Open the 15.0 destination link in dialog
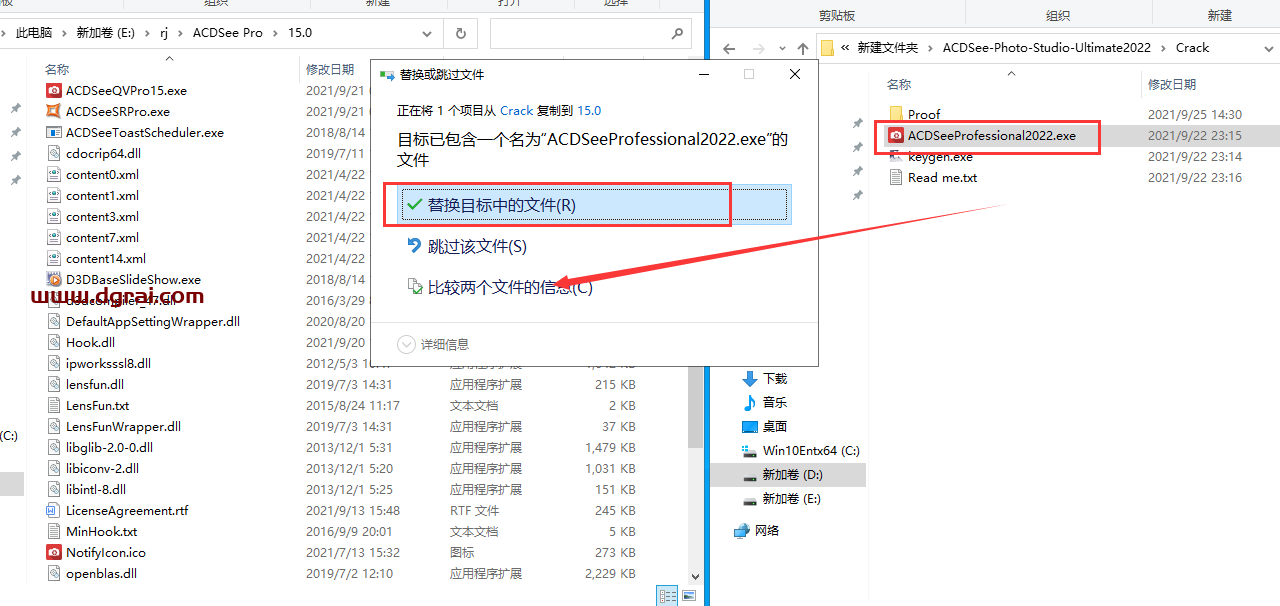 589,111
